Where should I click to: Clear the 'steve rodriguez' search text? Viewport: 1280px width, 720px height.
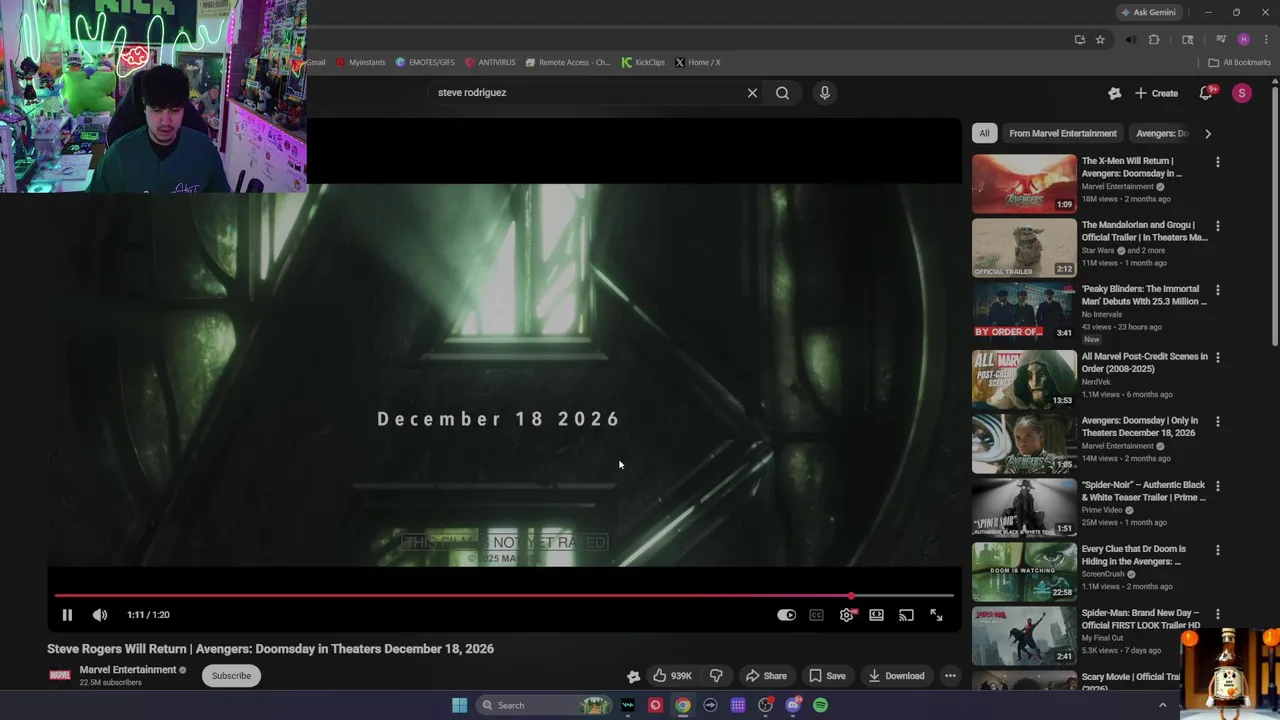[x=752, y=93]
